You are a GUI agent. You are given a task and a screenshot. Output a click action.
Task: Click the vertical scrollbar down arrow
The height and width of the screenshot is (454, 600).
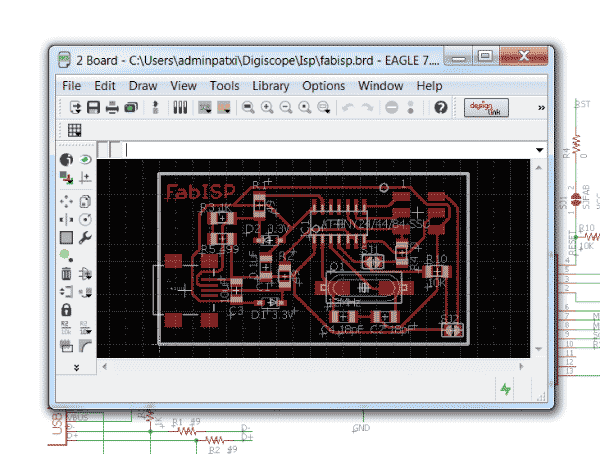(539, 349)
